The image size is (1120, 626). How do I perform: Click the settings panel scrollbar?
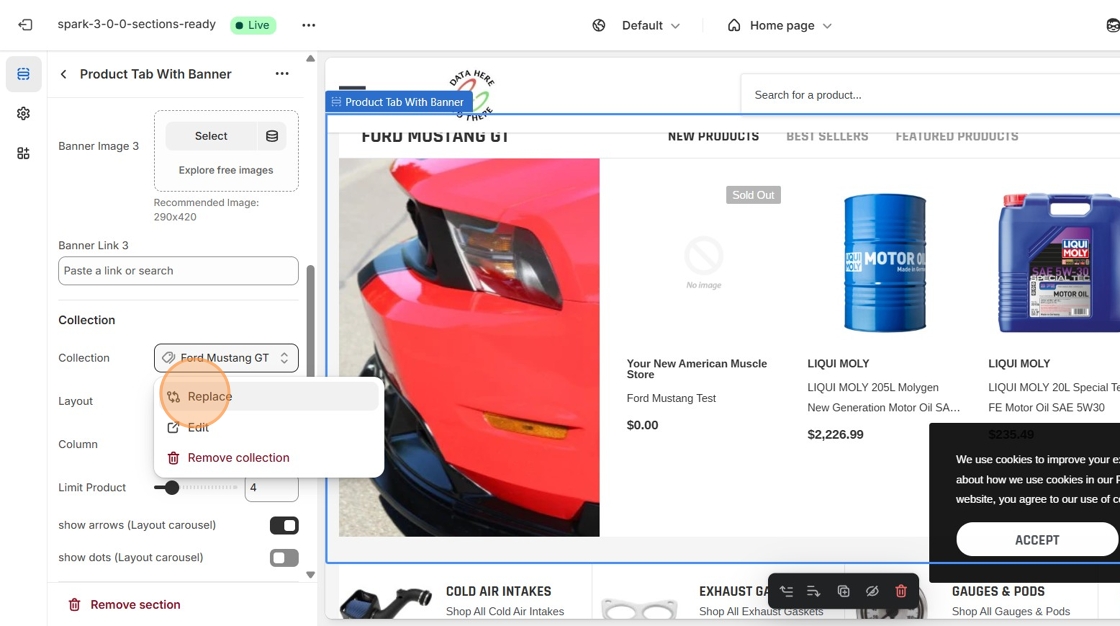[310, 322]
